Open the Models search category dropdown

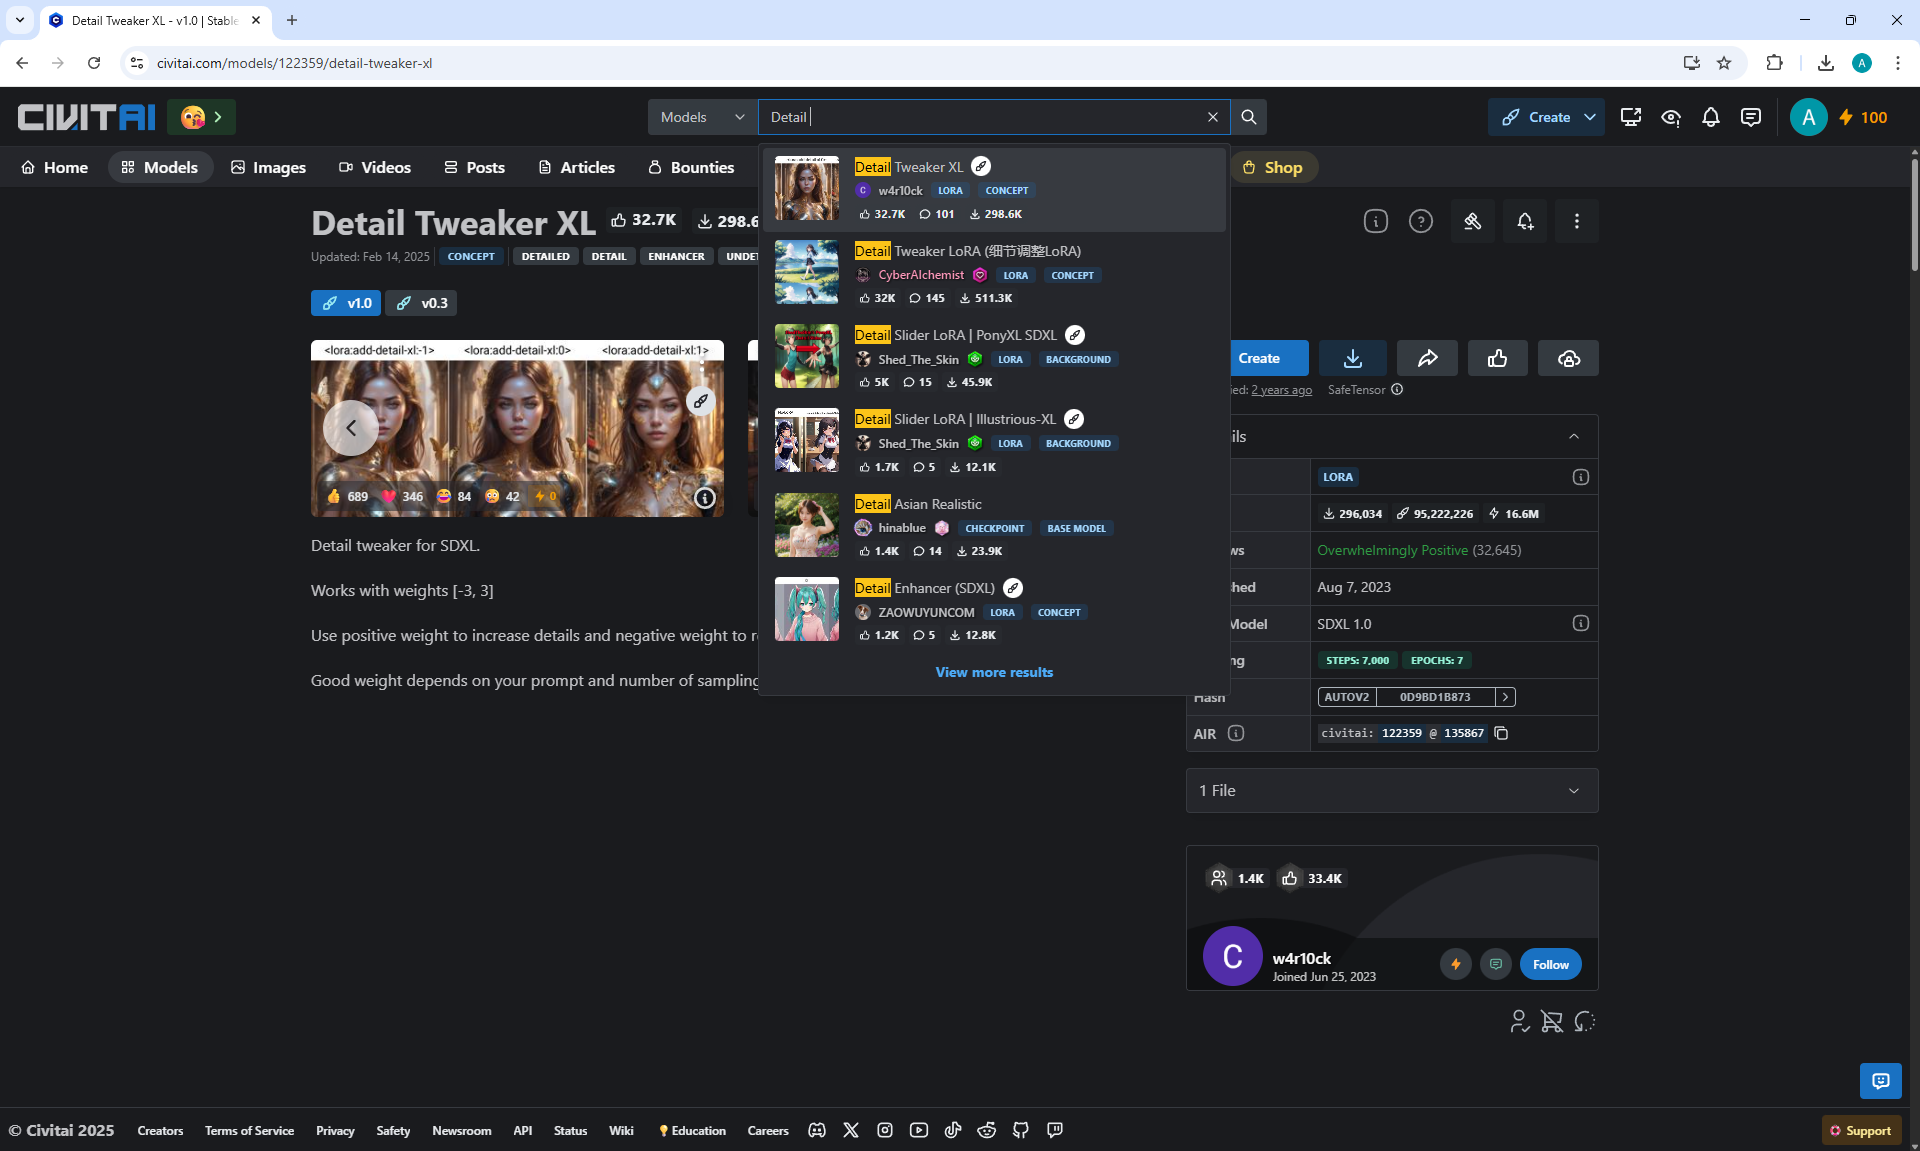click(x=702, y=117)
